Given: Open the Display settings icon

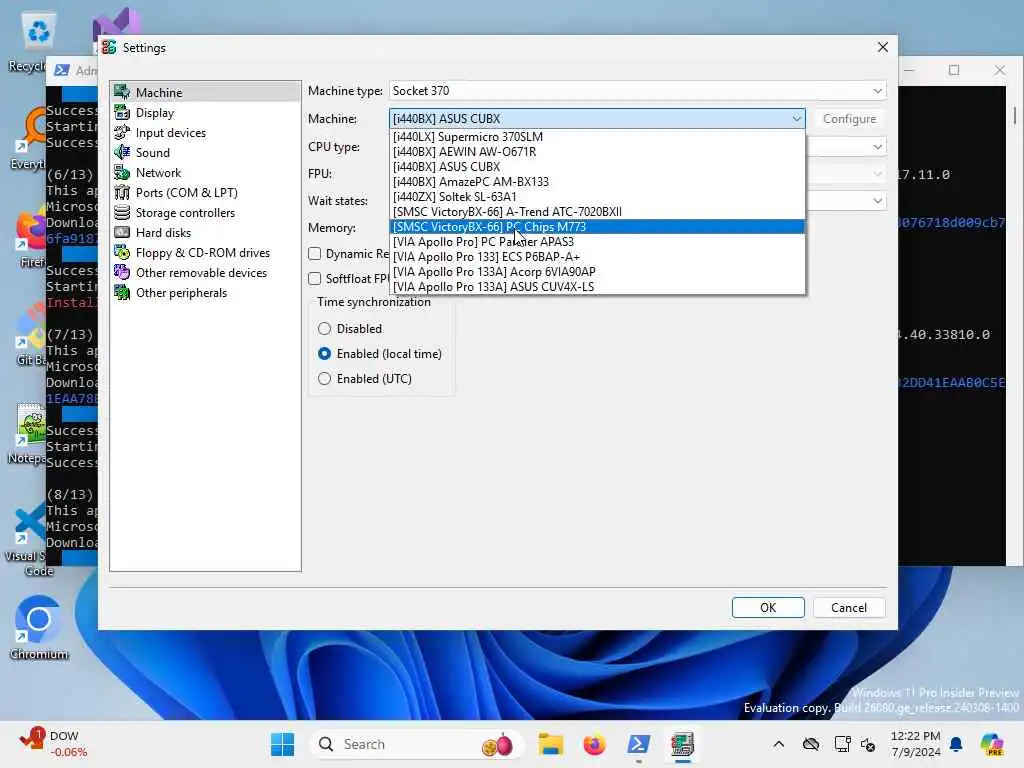Looking at the screenshot, I should point(122,113).
